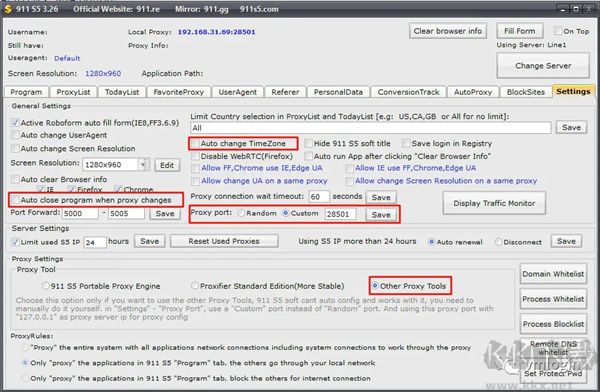Save the Proxy port setting
This screenshot has height=392, width=600.
tap(381, 214)
